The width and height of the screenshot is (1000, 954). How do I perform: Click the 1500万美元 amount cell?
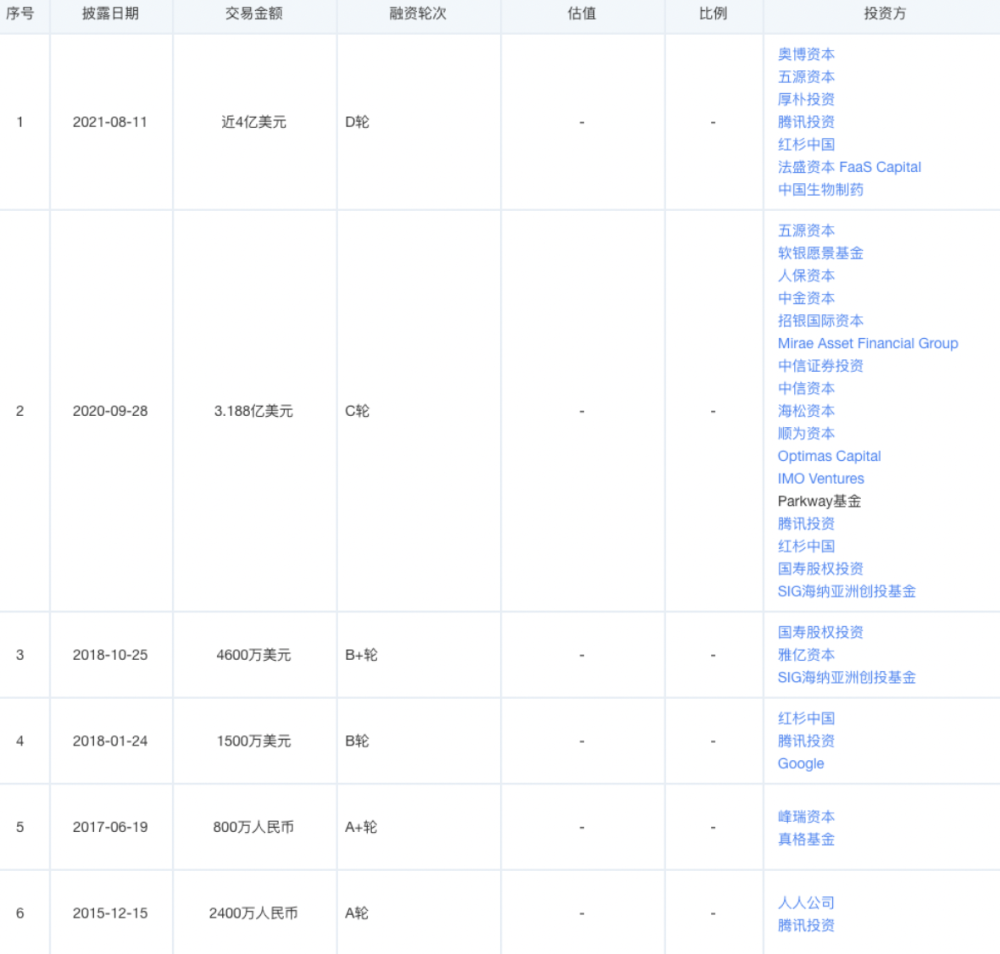coord(254,741)
